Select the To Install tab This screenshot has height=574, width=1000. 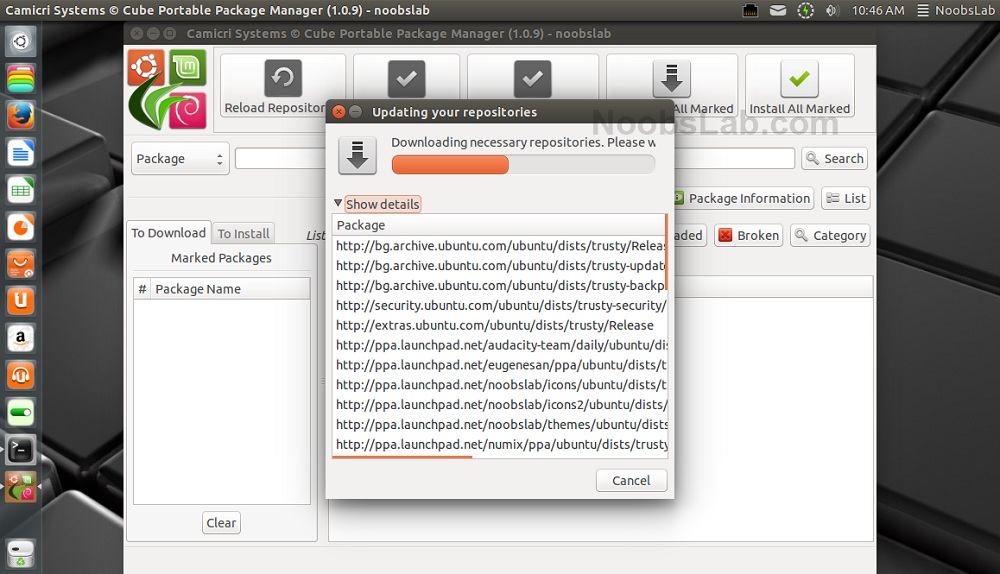point(243,233)
